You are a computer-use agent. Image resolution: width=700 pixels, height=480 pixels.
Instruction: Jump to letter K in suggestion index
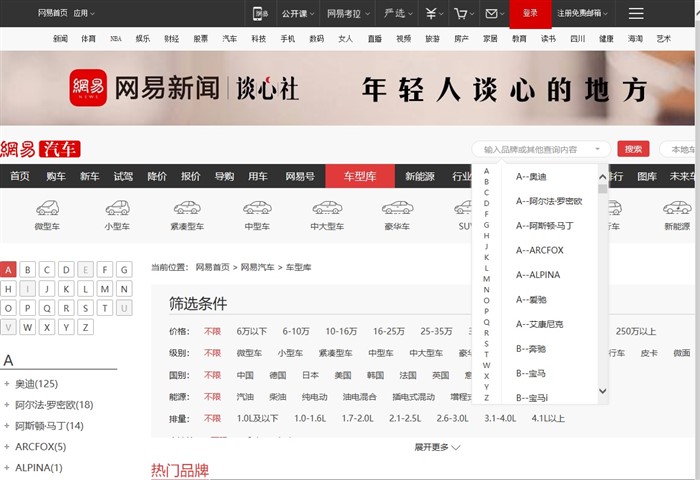(x=487, y=257)
